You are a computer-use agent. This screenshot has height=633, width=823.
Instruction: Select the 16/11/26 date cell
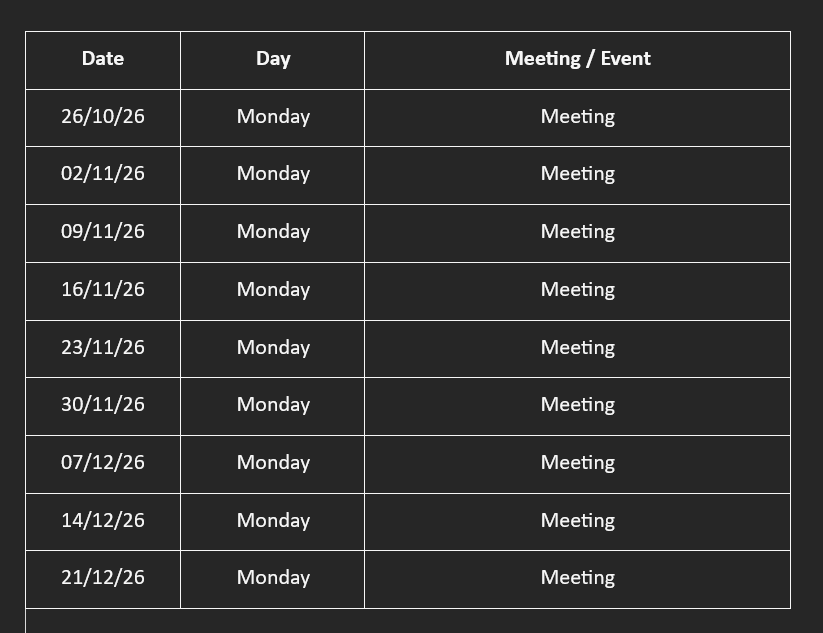[103, 290]
